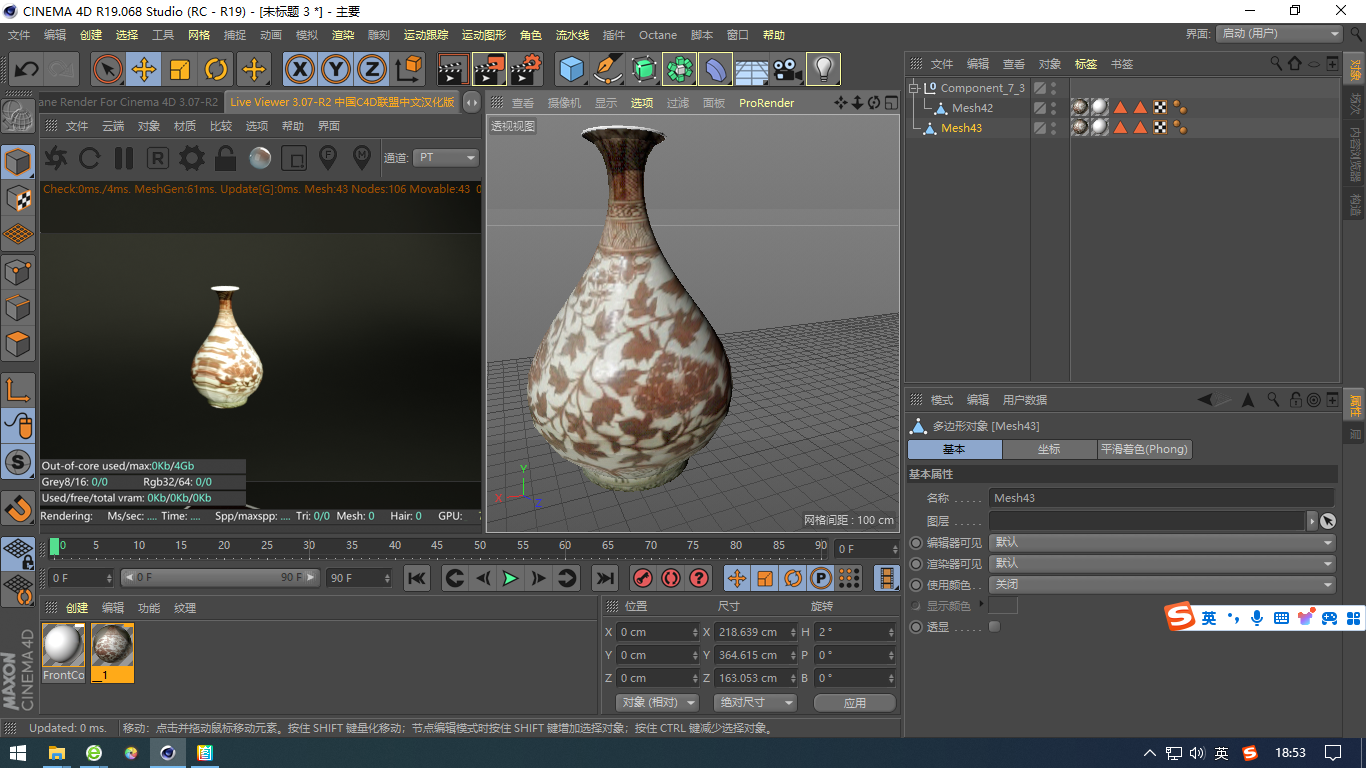Open 界面 layout dropdown 启动 (用户)
Image resolution: width=1366 pixels, height=768 pixels.
1279,34
